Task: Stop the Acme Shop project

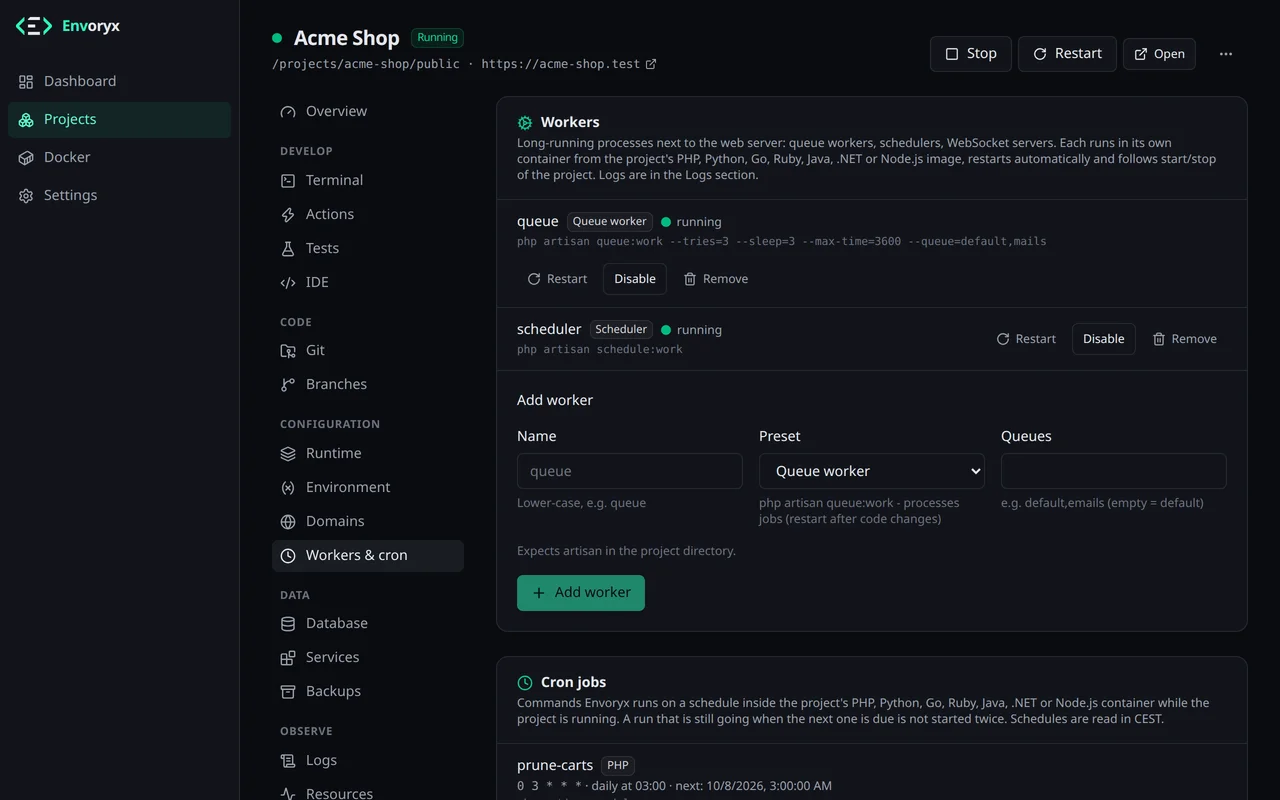Action: (x=971, y=54)
